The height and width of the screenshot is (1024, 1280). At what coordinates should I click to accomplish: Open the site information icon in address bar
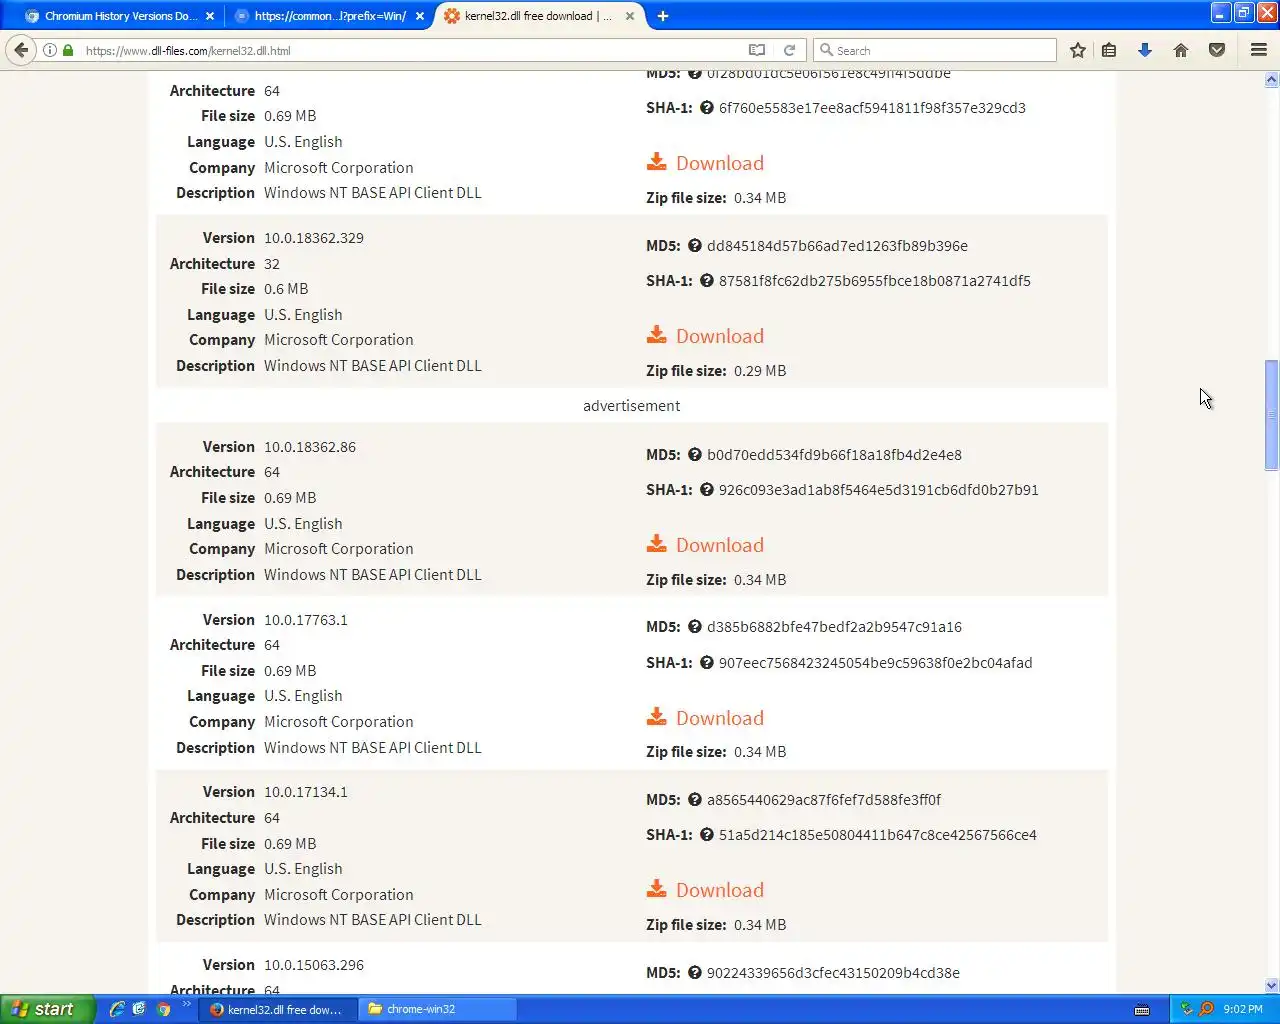50,50
